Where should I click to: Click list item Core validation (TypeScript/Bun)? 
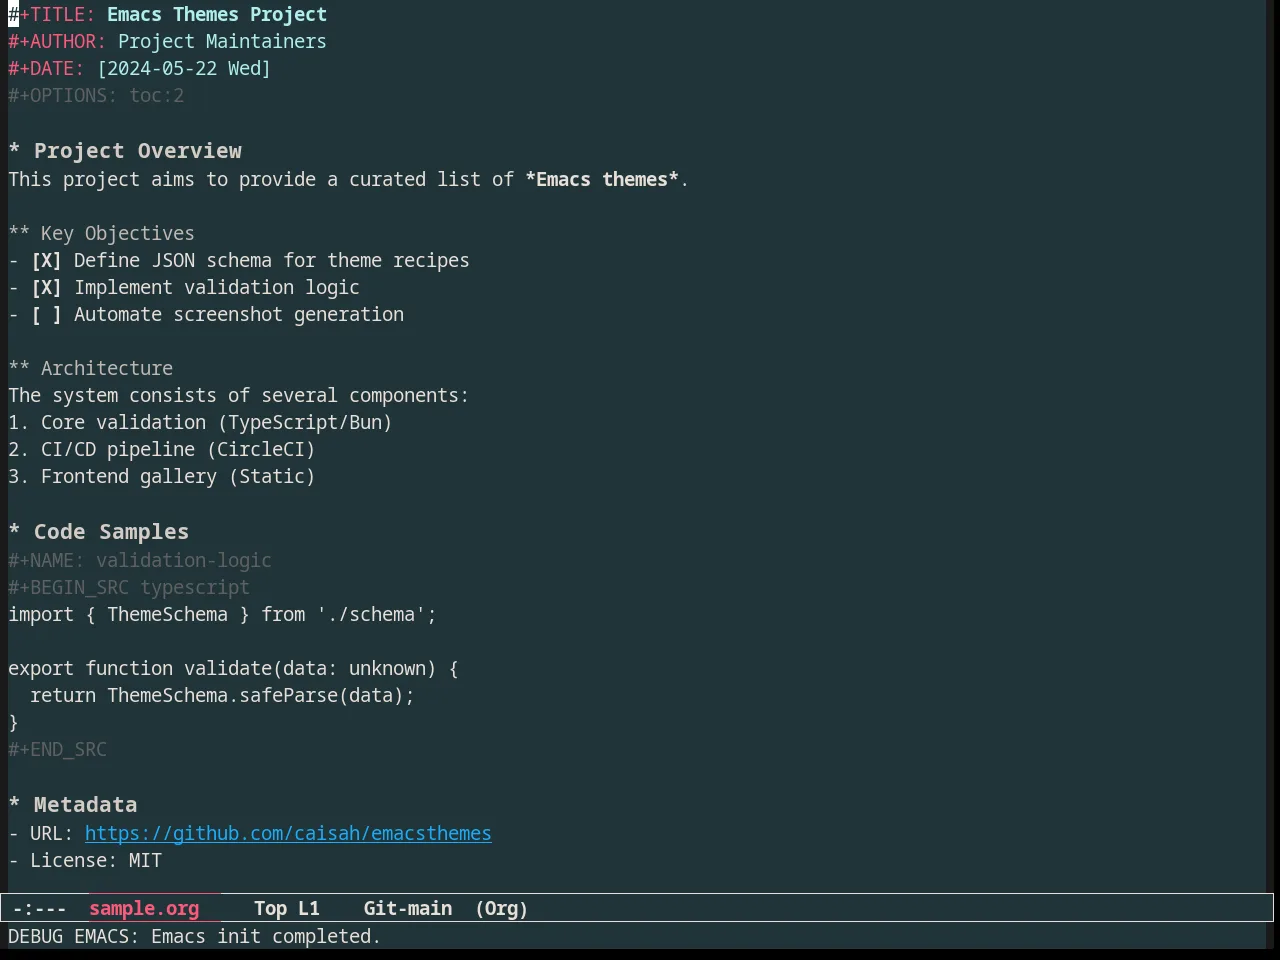tap(200, 423)
